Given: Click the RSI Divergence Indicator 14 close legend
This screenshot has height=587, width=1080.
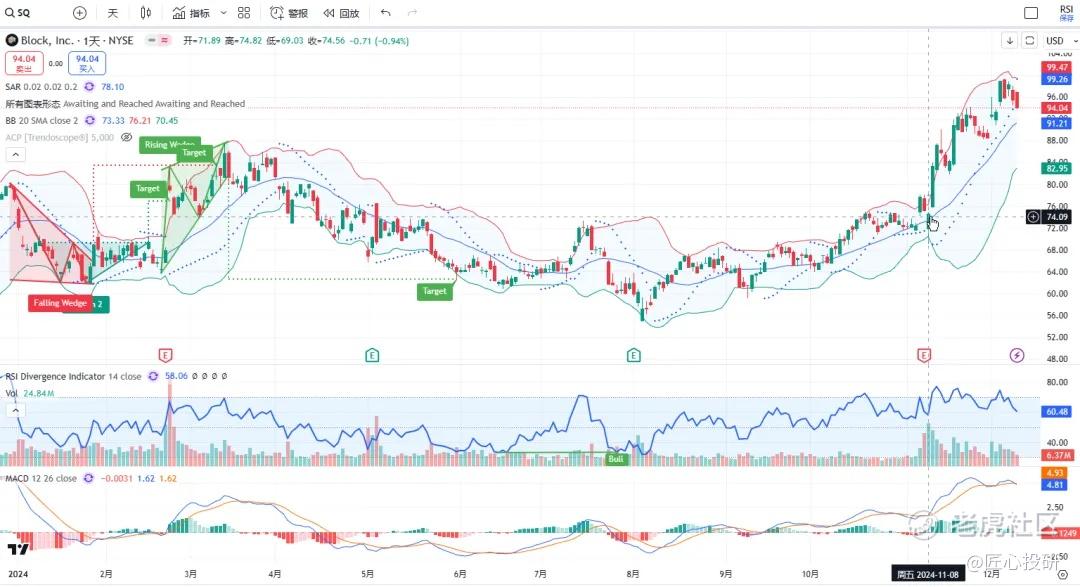Looking at the screenshot, I should click(x=73, y=376).
